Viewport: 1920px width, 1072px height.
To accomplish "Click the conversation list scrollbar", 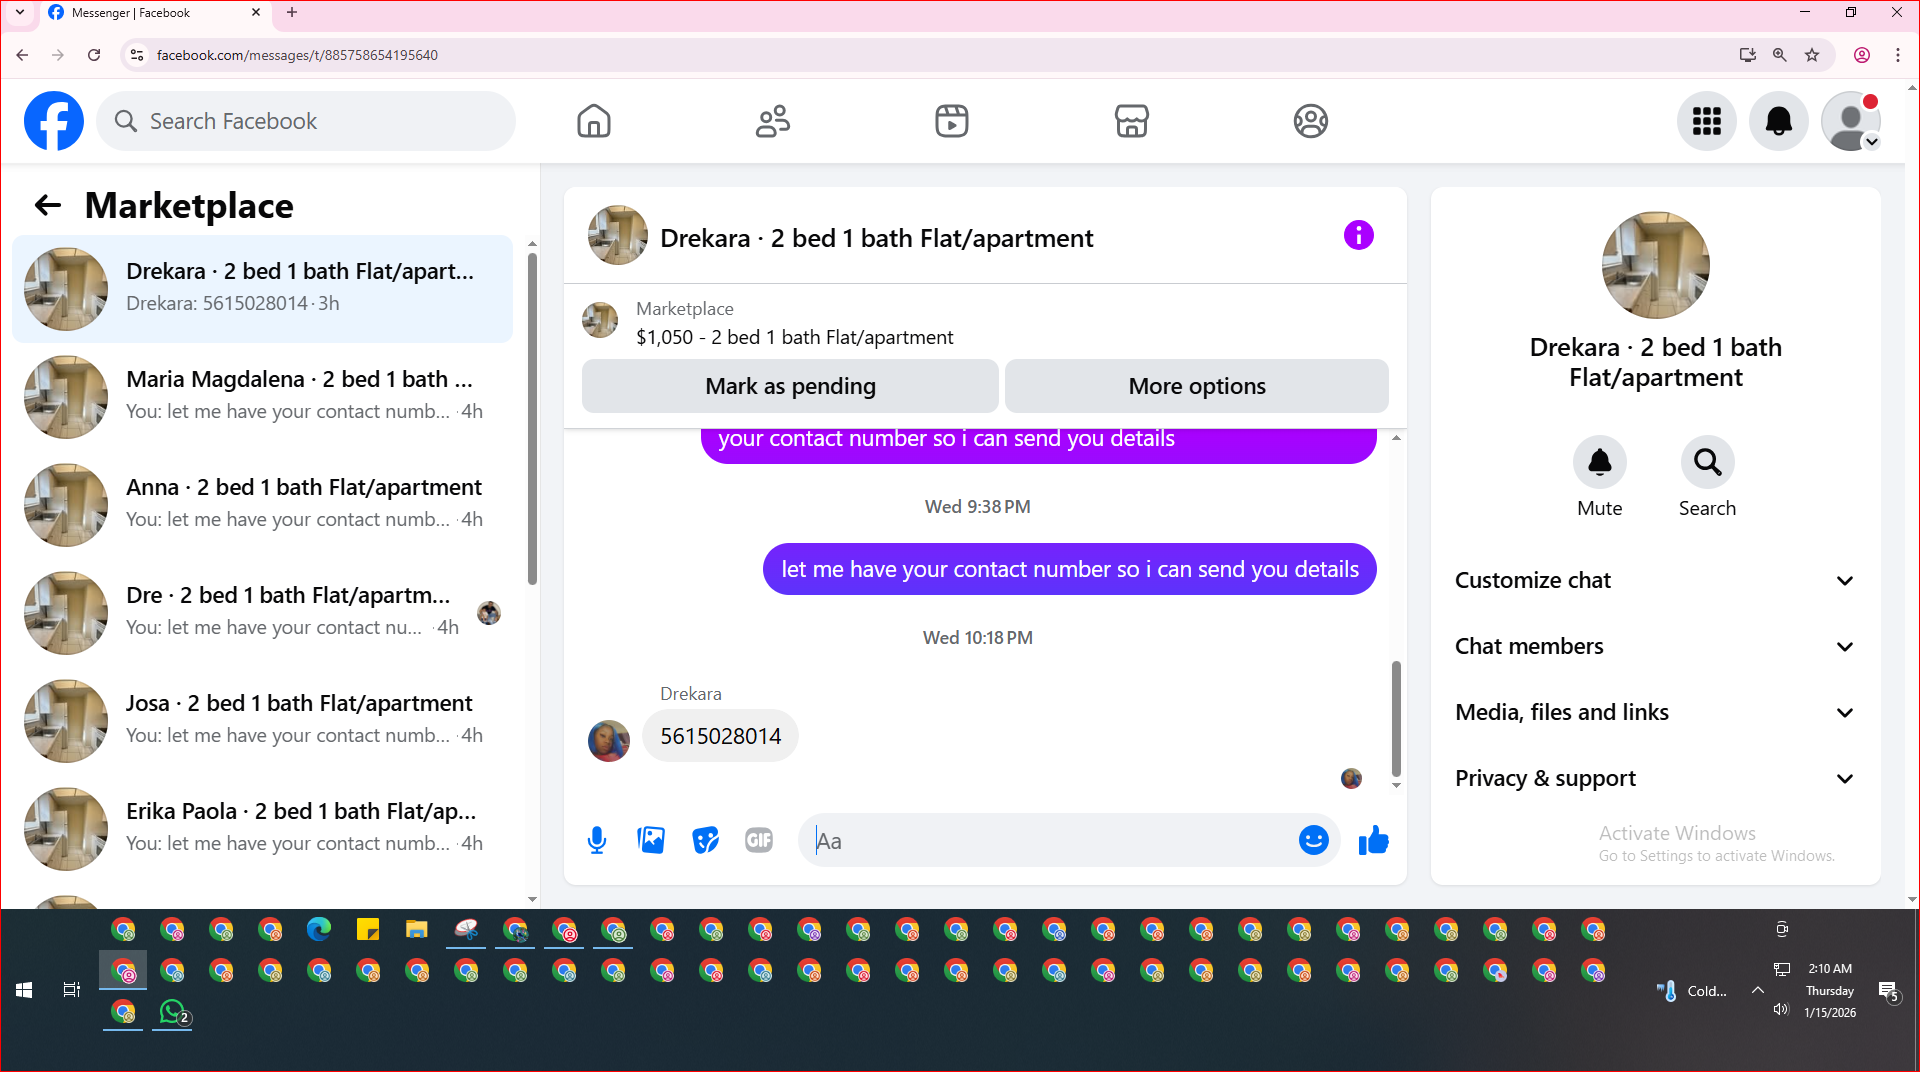I will point(532,420).
